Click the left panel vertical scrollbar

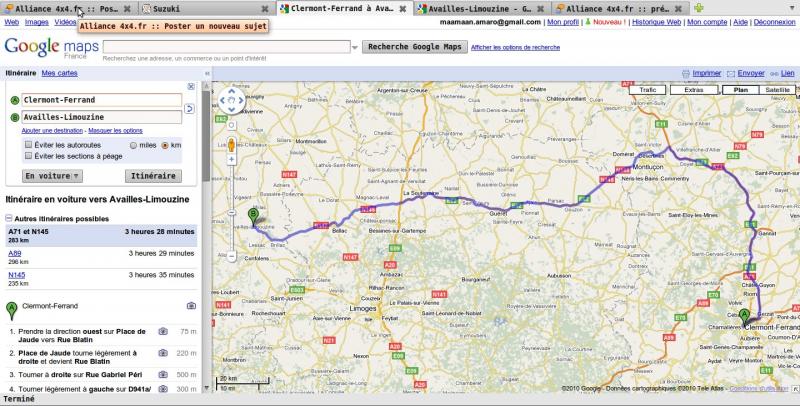(x=206, y=237)
